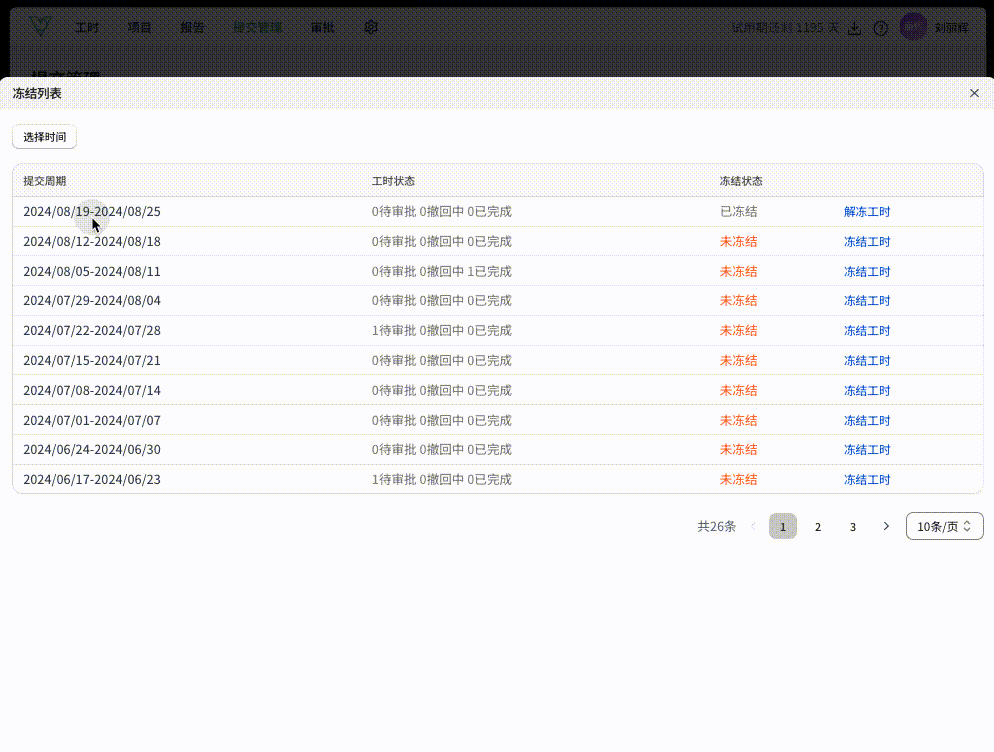Click 解冻工时 for 2024/08/19-2024/08/25
Viewport: 994px width, 752px height.
(x=866, y=212)
